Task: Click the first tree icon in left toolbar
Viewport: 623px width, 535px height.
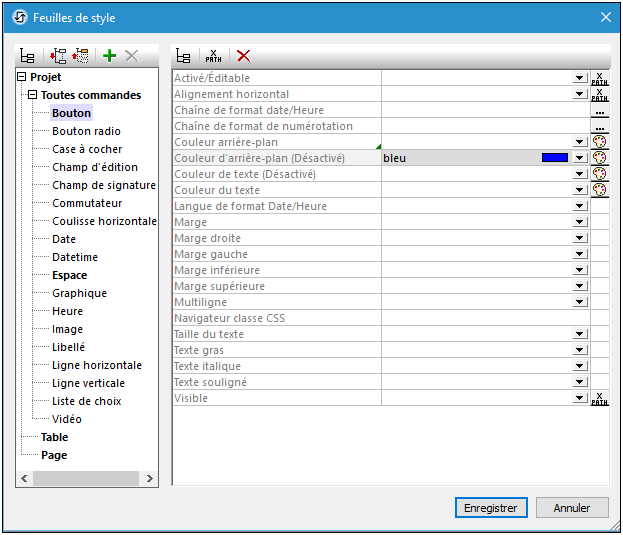Action: pos(28,56)
